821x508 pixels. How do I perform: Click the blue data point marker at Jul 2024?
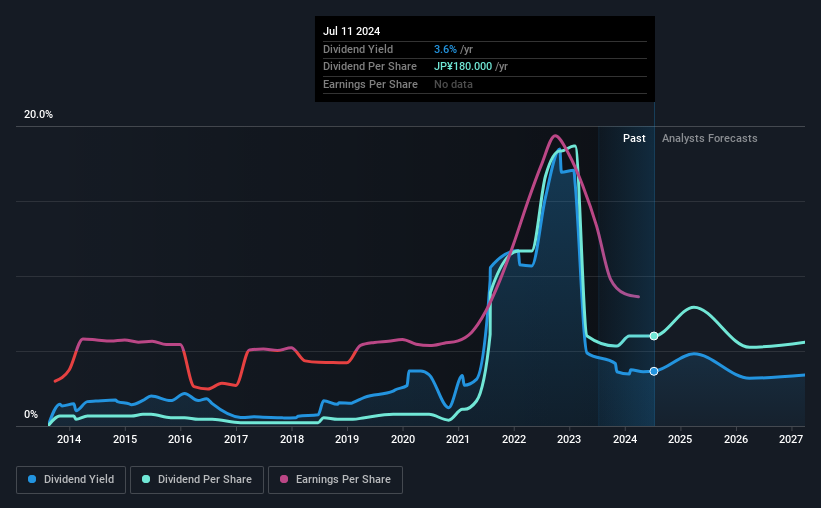tap(654, 371)
